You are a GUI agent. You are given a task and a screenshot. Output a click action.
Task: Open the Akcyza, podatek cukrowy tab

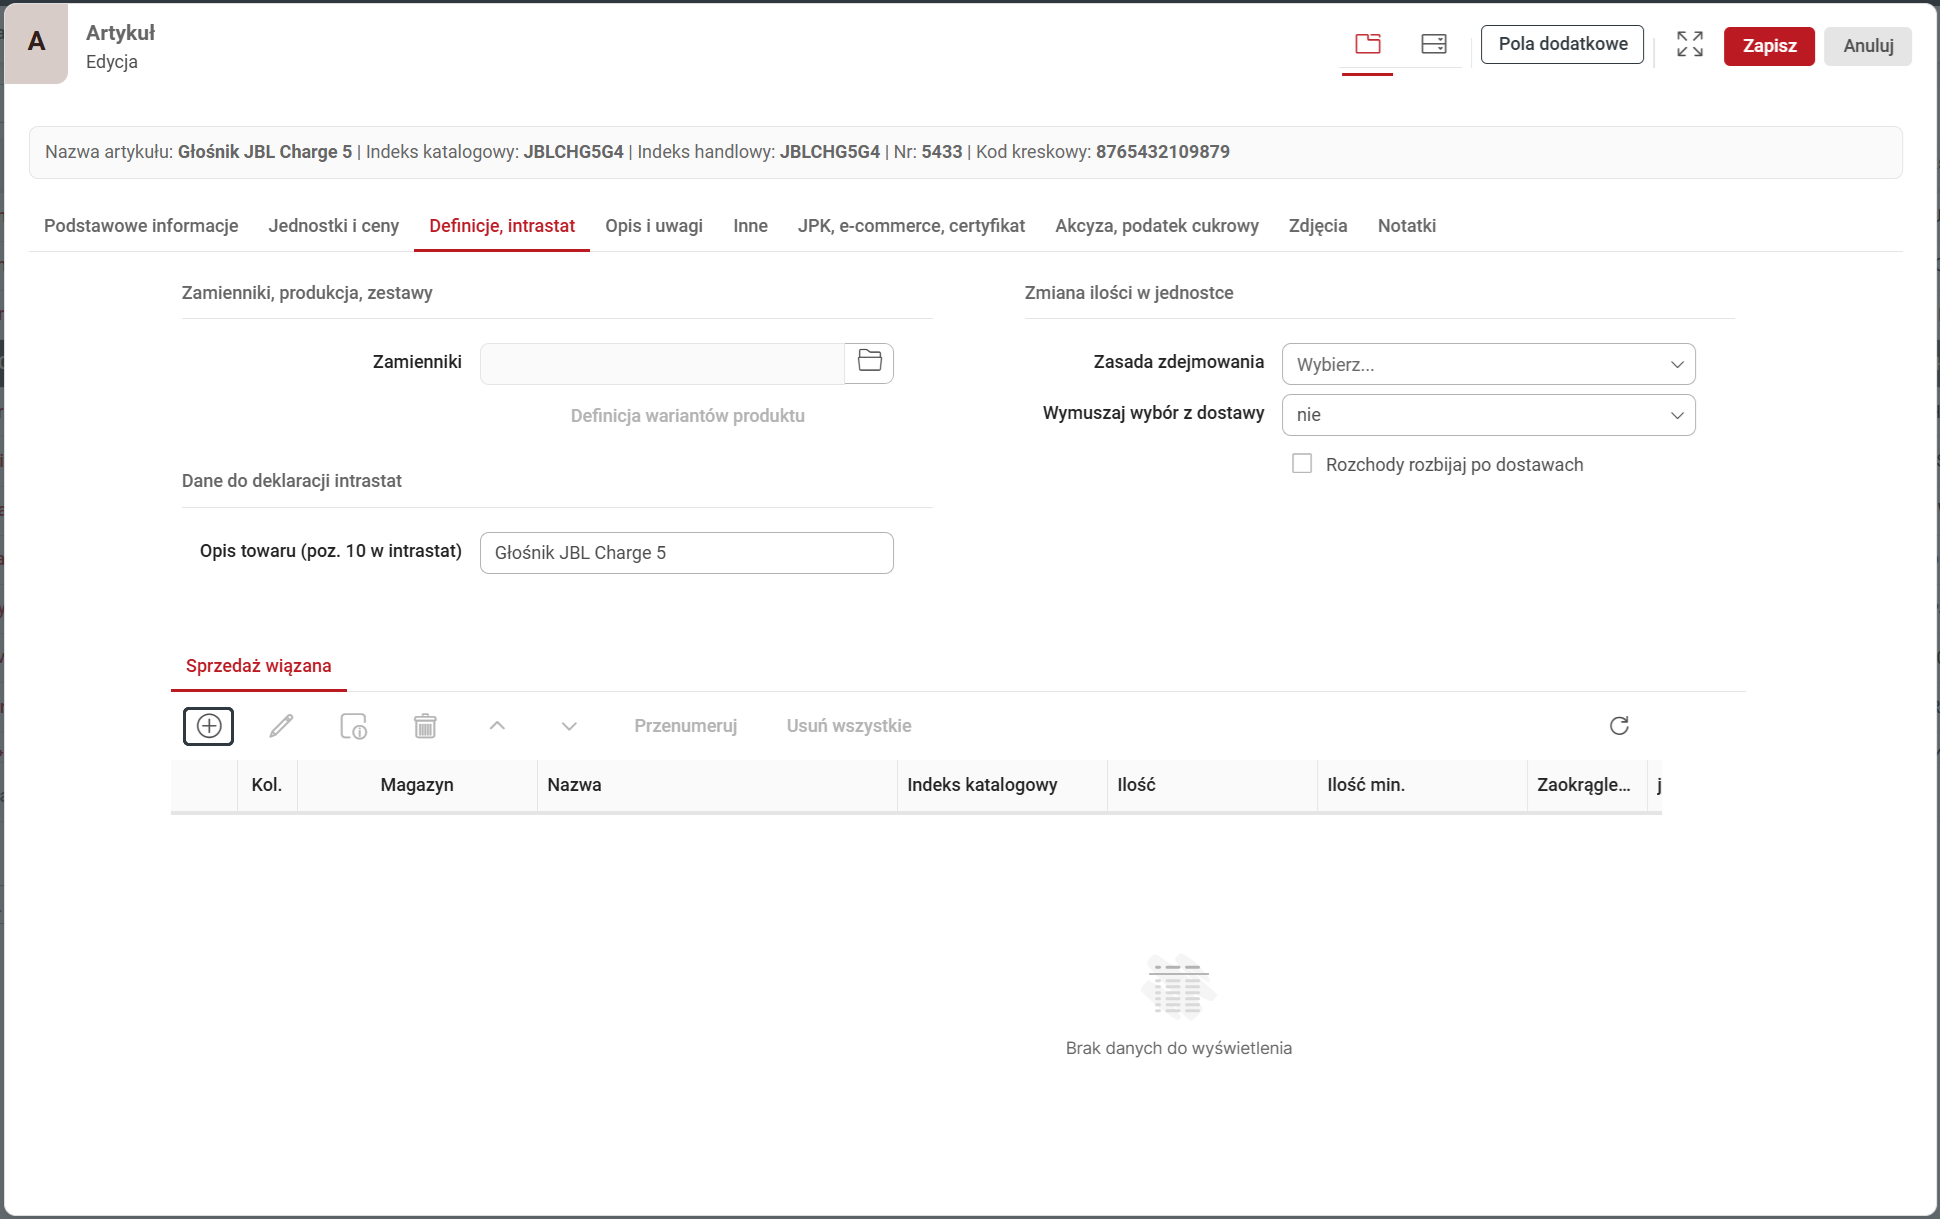pos(1156,226)
